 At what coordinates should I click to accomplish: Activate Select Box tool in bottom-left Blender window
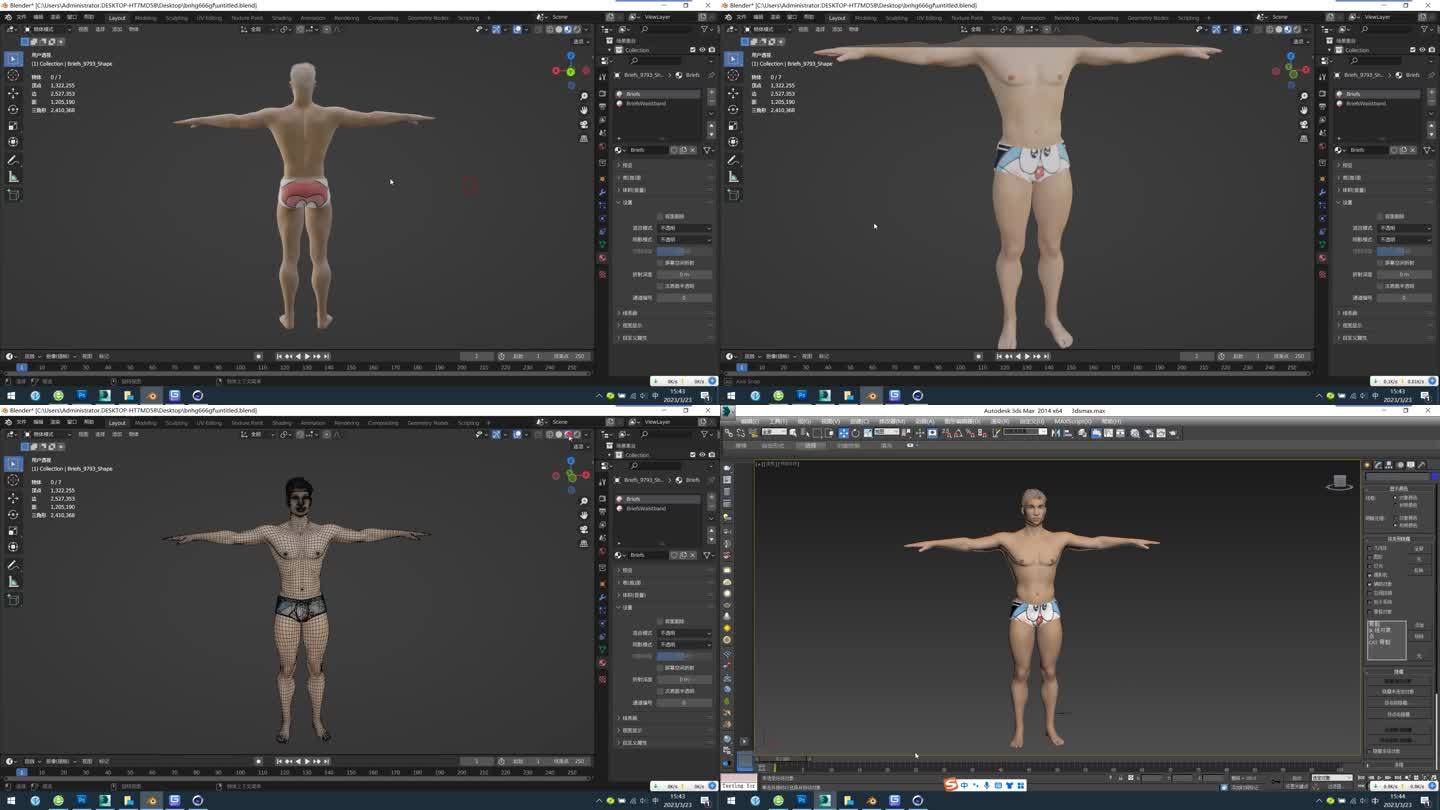pos(13,463)
